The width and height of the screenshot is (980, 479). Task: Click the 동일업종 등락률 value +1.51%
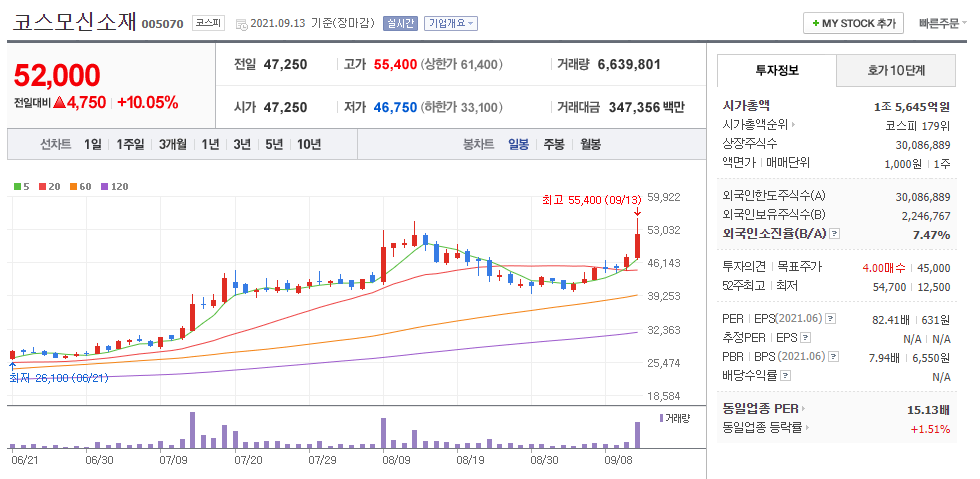pos(930,429)
